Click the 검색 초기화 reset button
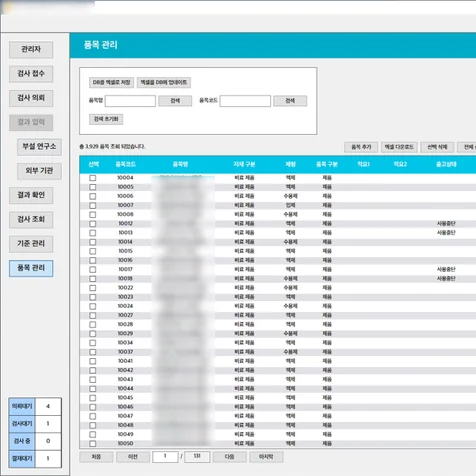The height and width of the screenshot is (476, 476). pyautogui.click(x=106, y=119)
